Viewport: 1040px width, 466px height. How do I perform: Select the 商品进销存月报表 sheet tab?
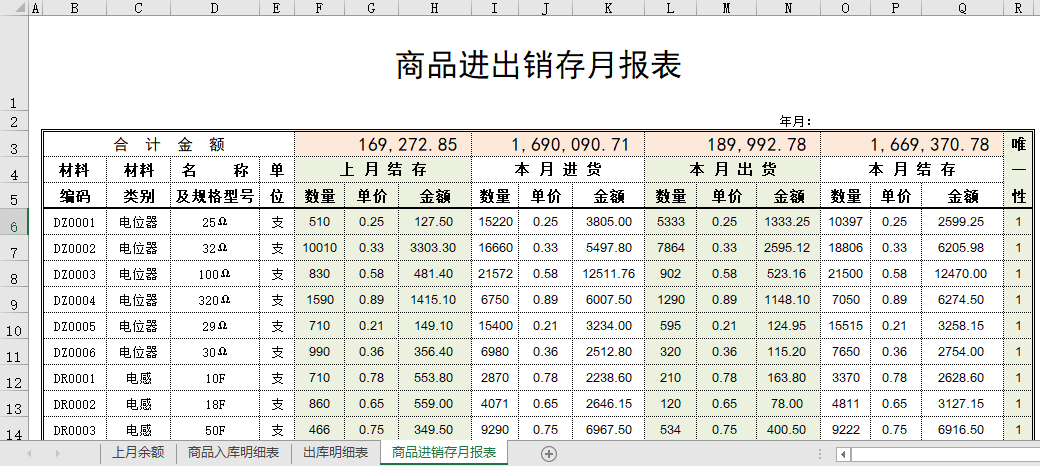click(x=444, y=454)
